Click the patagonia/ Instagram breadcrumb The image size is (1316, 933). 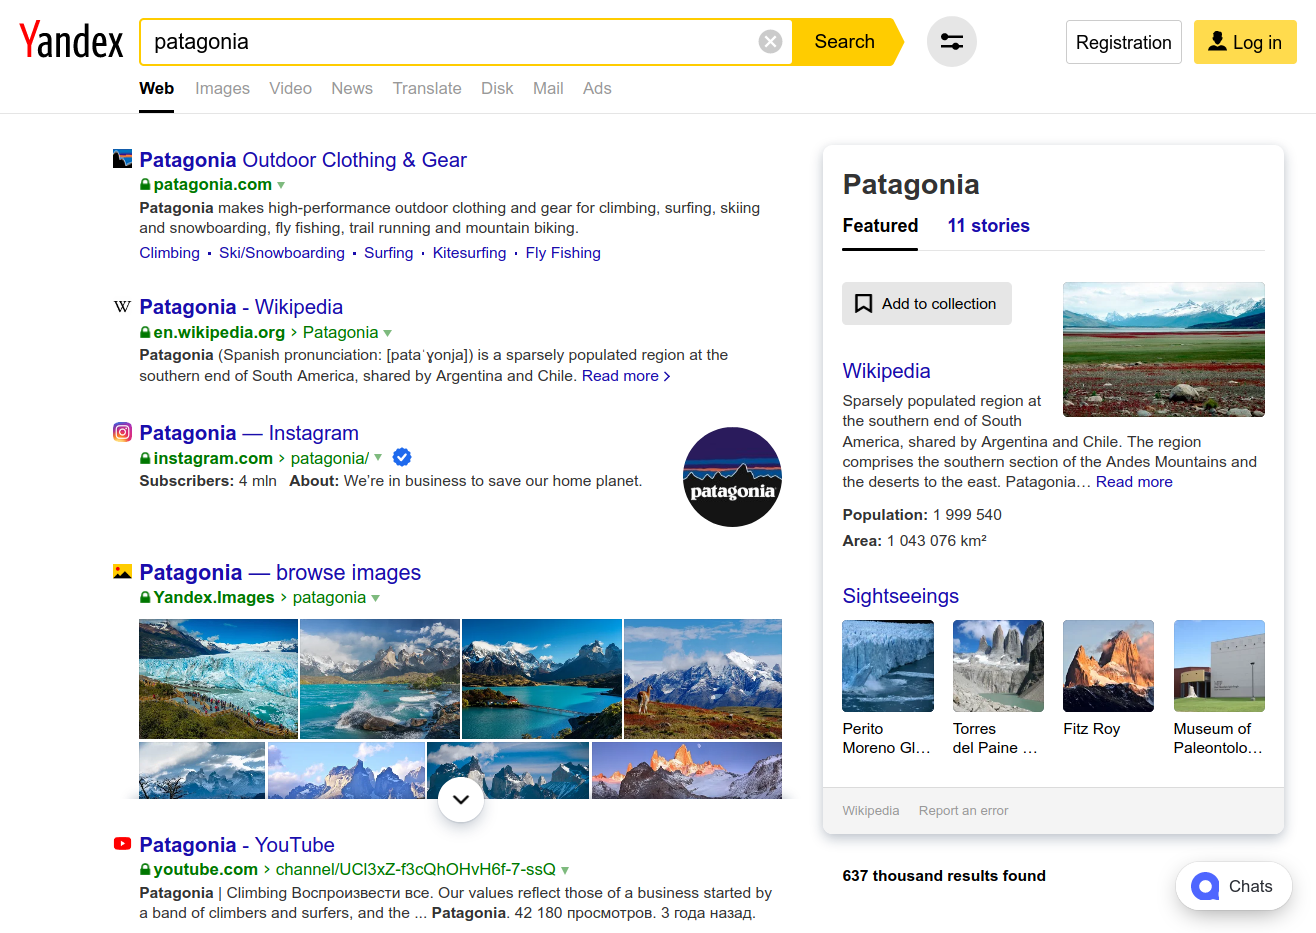[x=330, y=458]
